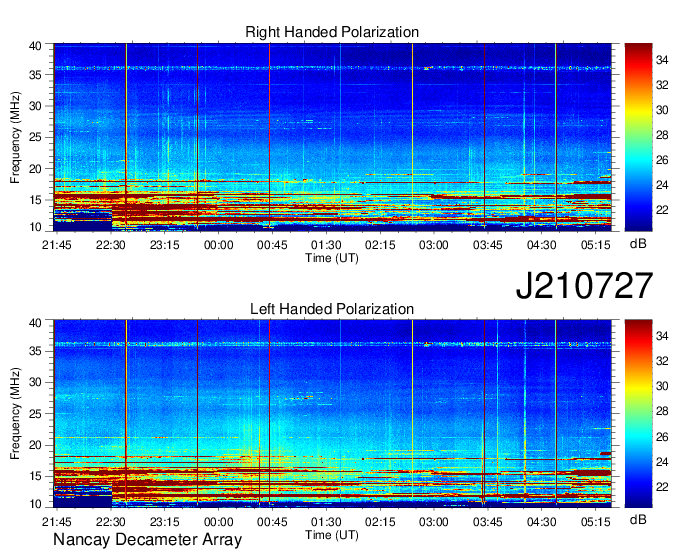Click the '32' dB value on lower color bar
The width and height of the screenshot is (680, 552).
tap(662, 361)
